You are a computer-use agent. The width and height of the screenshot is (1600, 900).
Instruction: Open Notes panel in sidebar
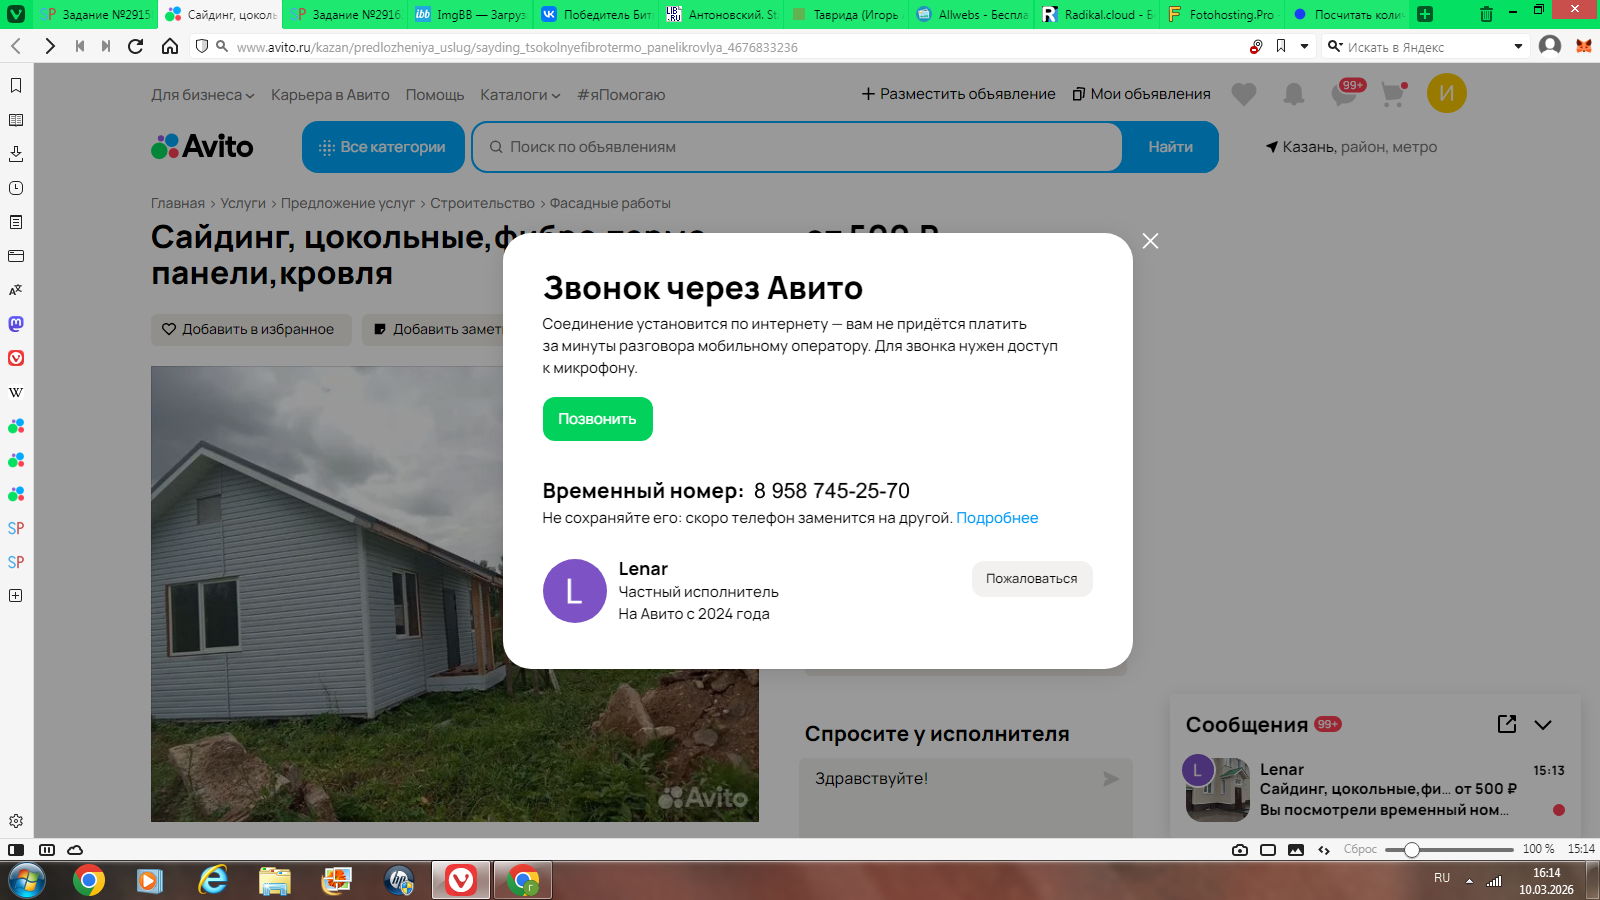[x=16, y=222]
